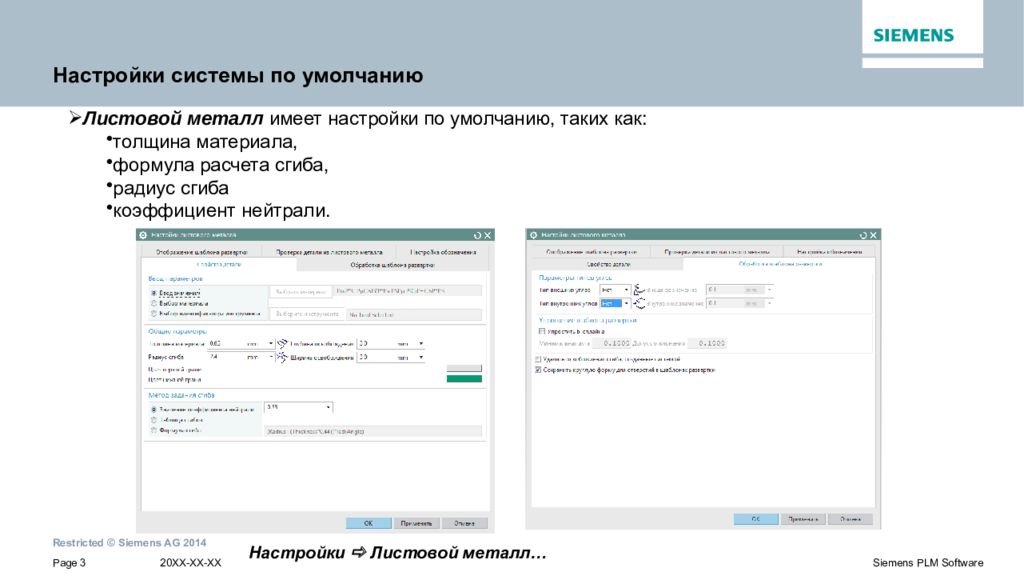Switch to 'Свойства детали' tab in right dialog
The height and width of the screenshot is (576, 1024).
tap(608, 264)
